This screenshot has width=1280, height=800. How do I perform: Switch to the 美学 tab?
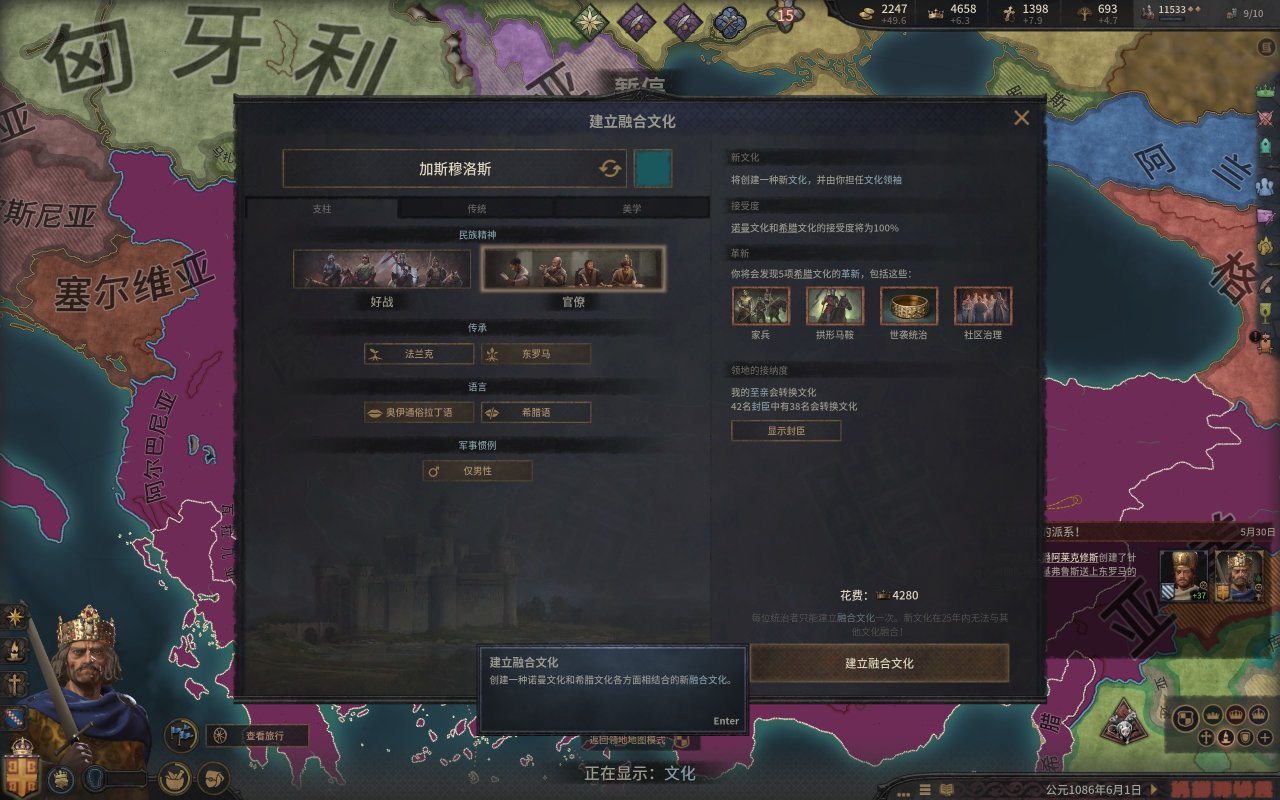point(632,209)
